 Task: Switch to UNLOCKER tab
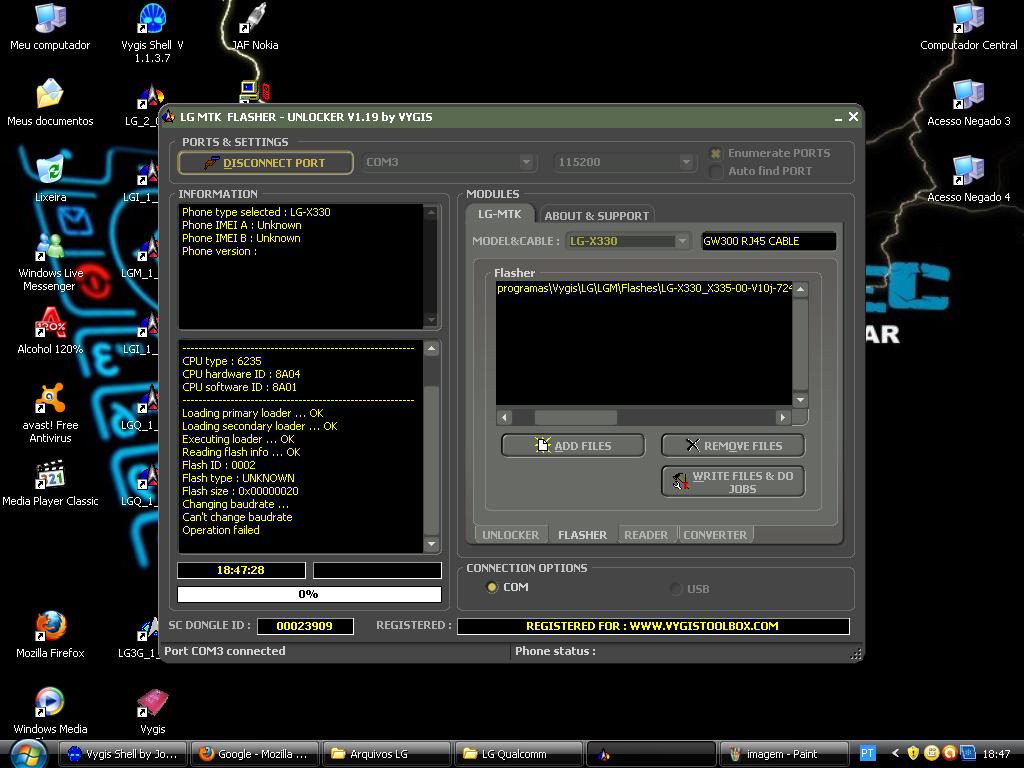tap(511, 535)
